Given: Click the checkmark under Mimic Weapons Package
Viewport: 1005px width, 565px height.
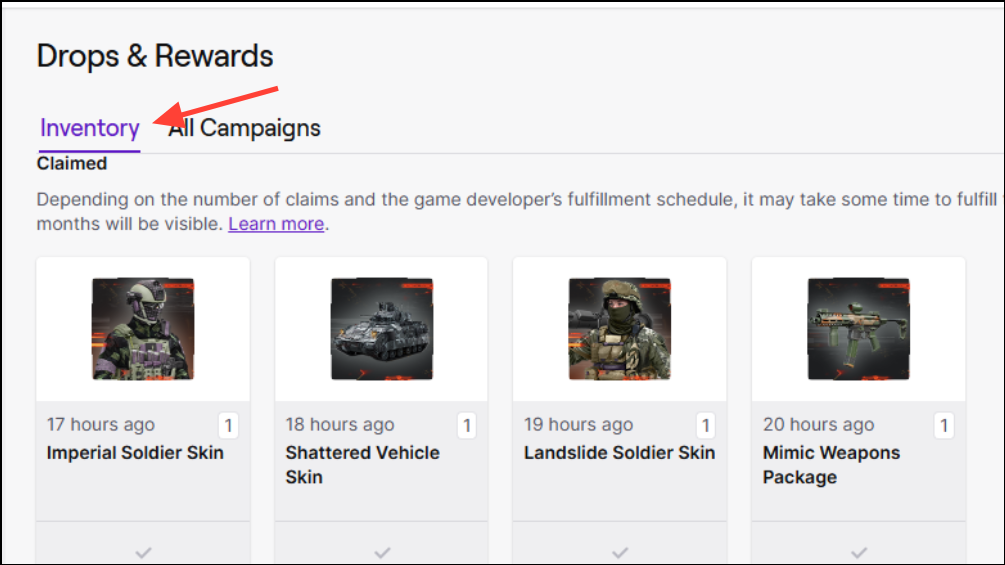Looking at the screenshot, I should coord(859,552).
